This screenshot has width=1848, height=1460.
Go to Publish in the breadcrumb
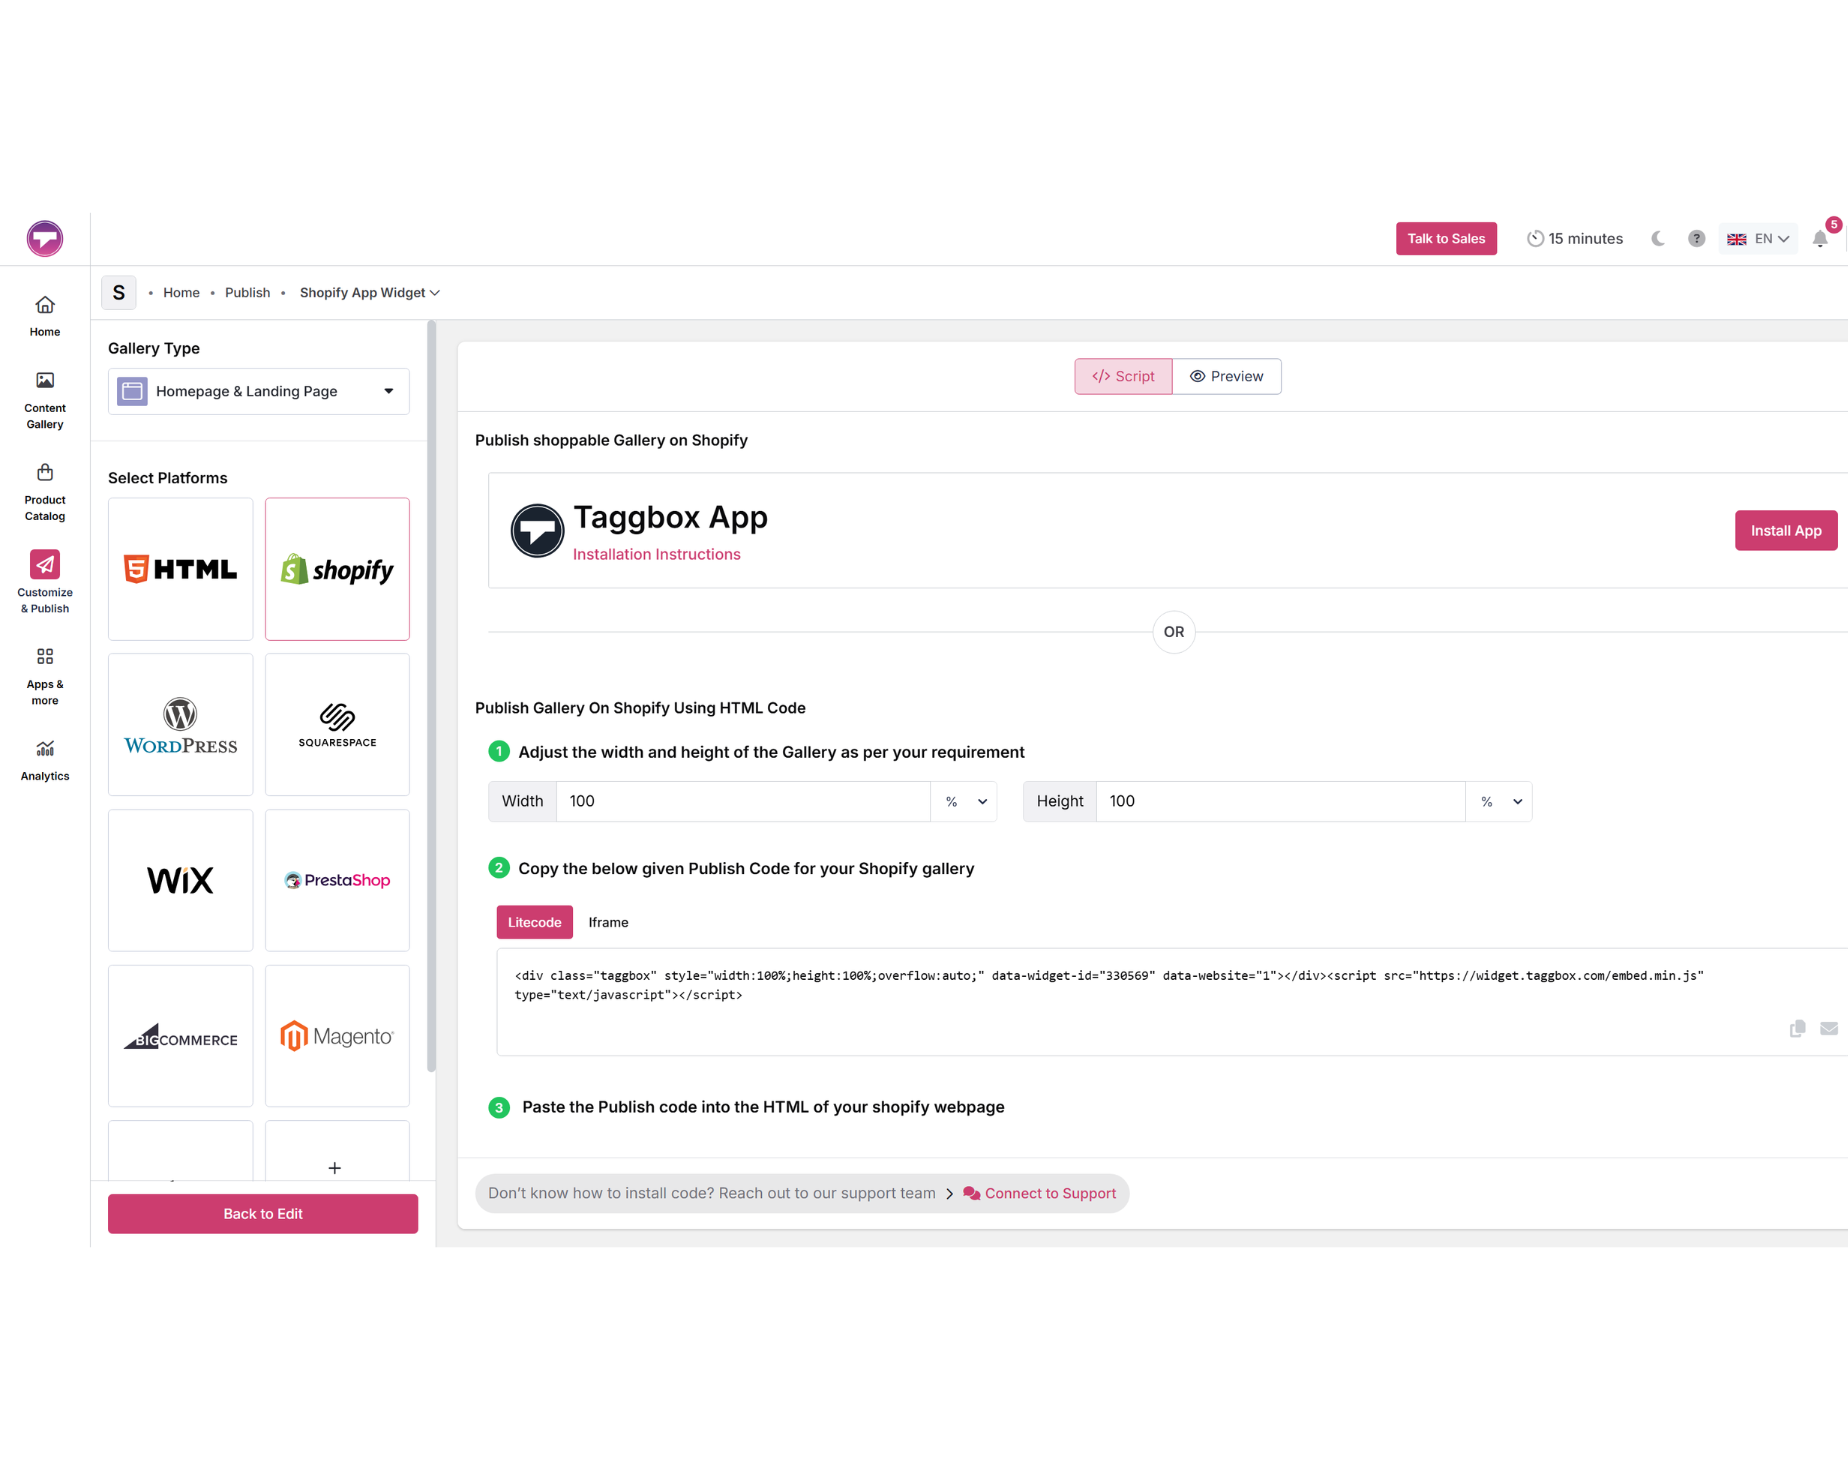click(x=247, y=292)
